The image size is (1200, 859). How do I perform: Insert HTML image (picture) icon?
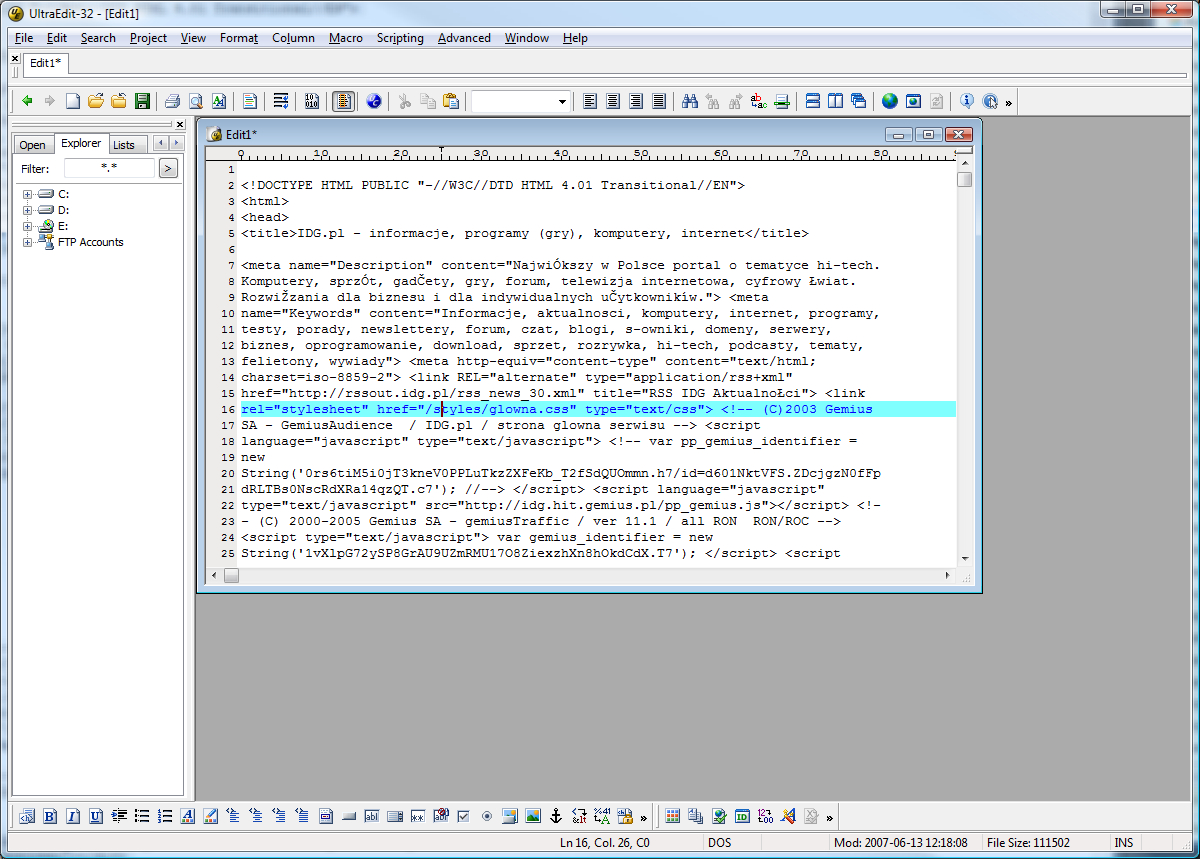(533, 816)
